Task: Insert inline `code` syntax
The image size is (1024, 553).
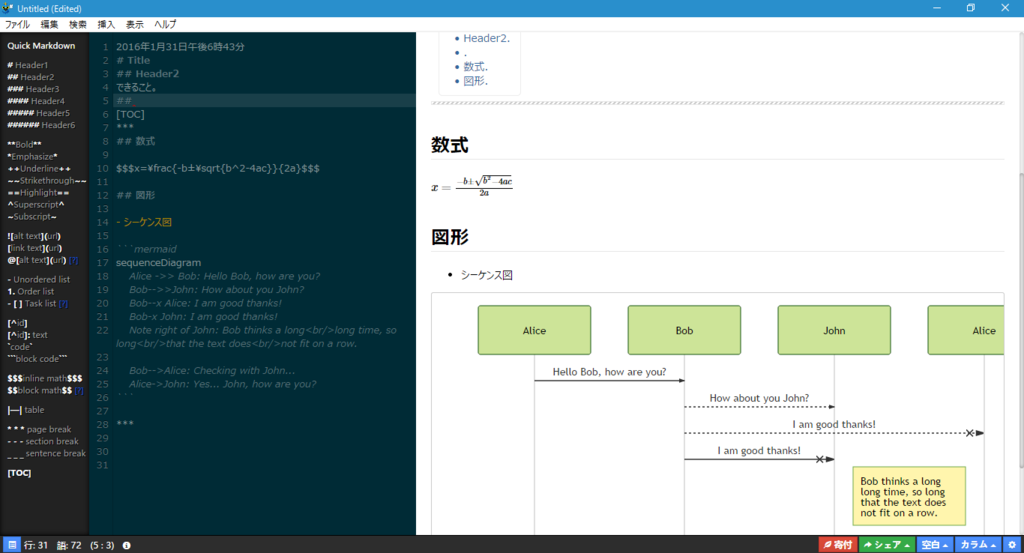Action: [20, 347]
